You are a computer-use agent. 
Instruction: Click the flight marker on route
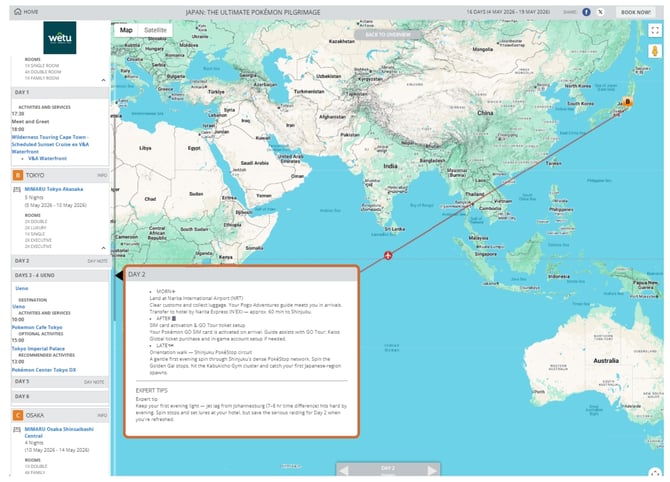coord(388,256)
